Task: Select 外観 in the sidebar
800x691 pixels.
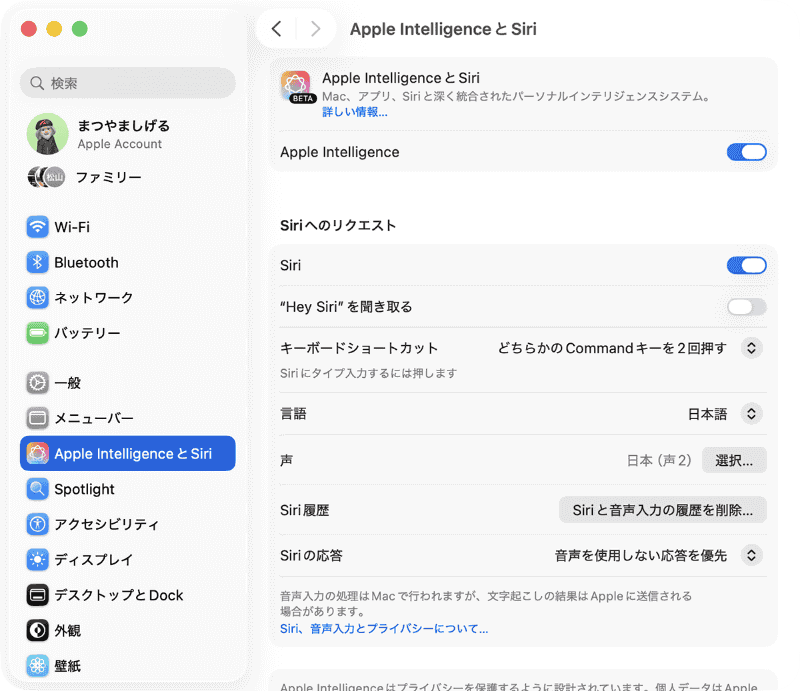Action: tap(37, 630)
